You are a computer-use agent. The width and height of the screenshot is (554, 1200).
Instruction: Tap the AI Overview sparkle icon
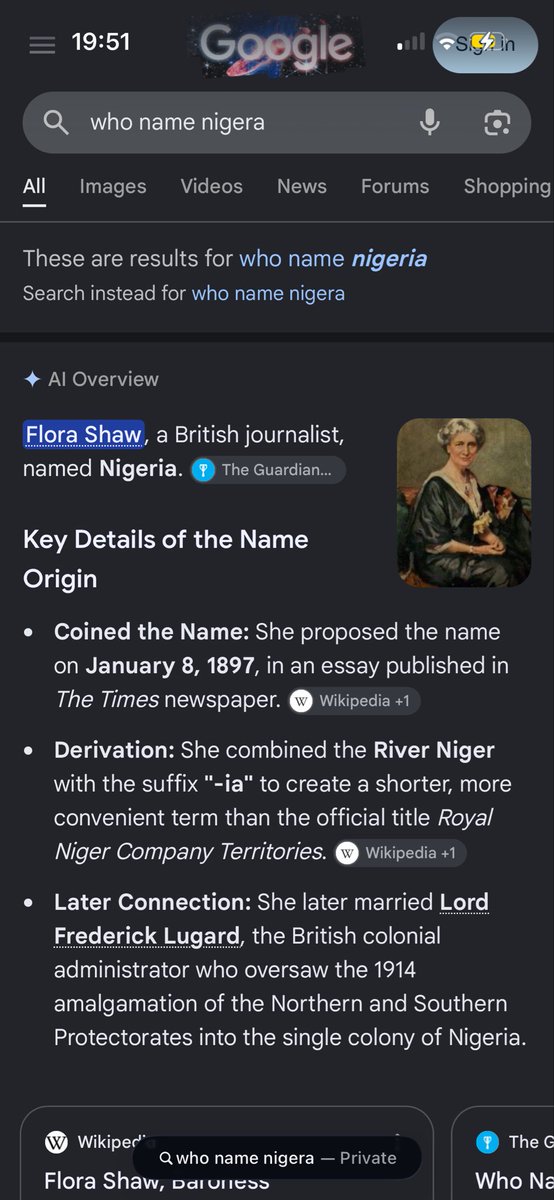[x=32, y=379]
